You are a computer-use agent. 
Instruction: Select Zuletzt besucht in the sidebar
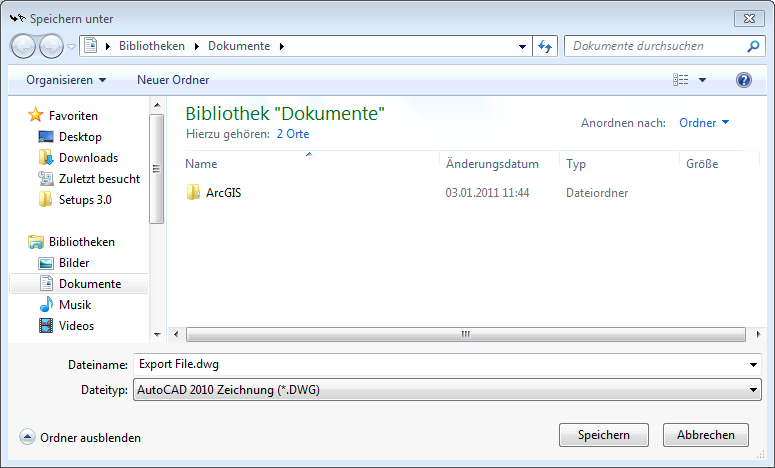tap(99, 179)
